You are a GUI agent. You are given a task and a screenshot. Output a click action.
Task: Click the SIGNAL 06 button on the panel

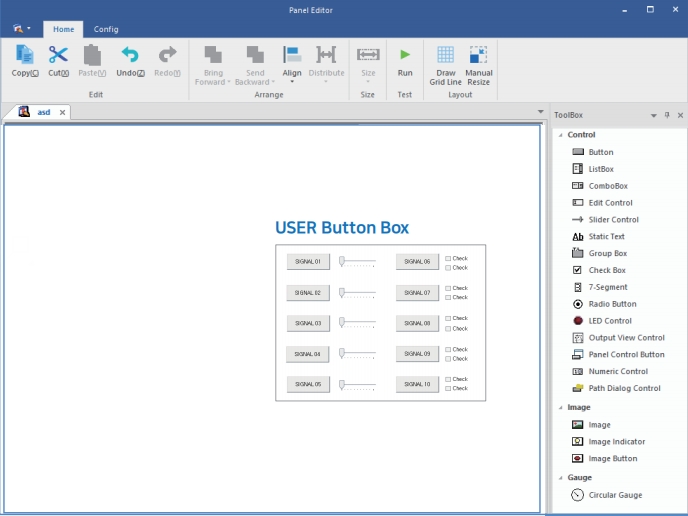click(417, 262)
